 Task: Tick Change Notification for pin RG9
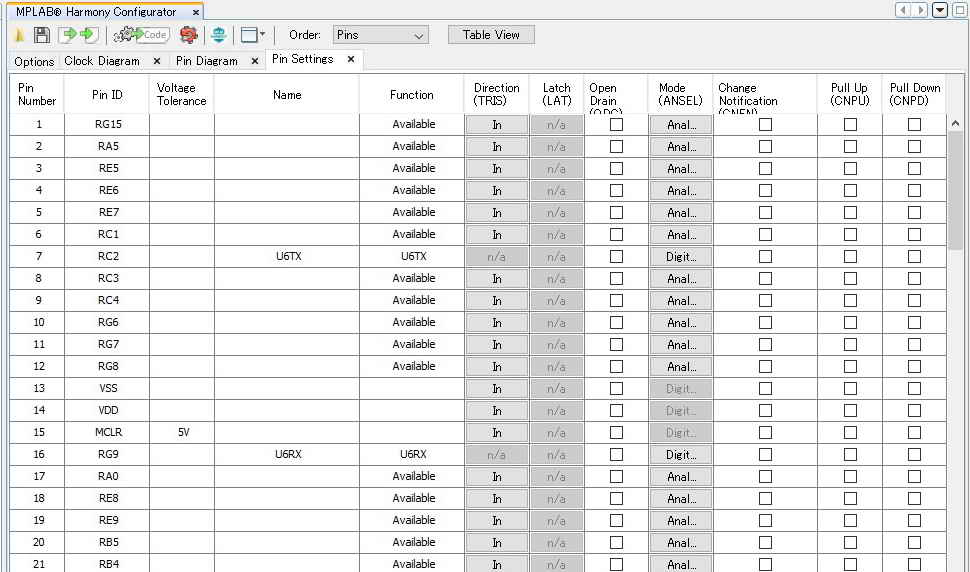tap(765, 455)
